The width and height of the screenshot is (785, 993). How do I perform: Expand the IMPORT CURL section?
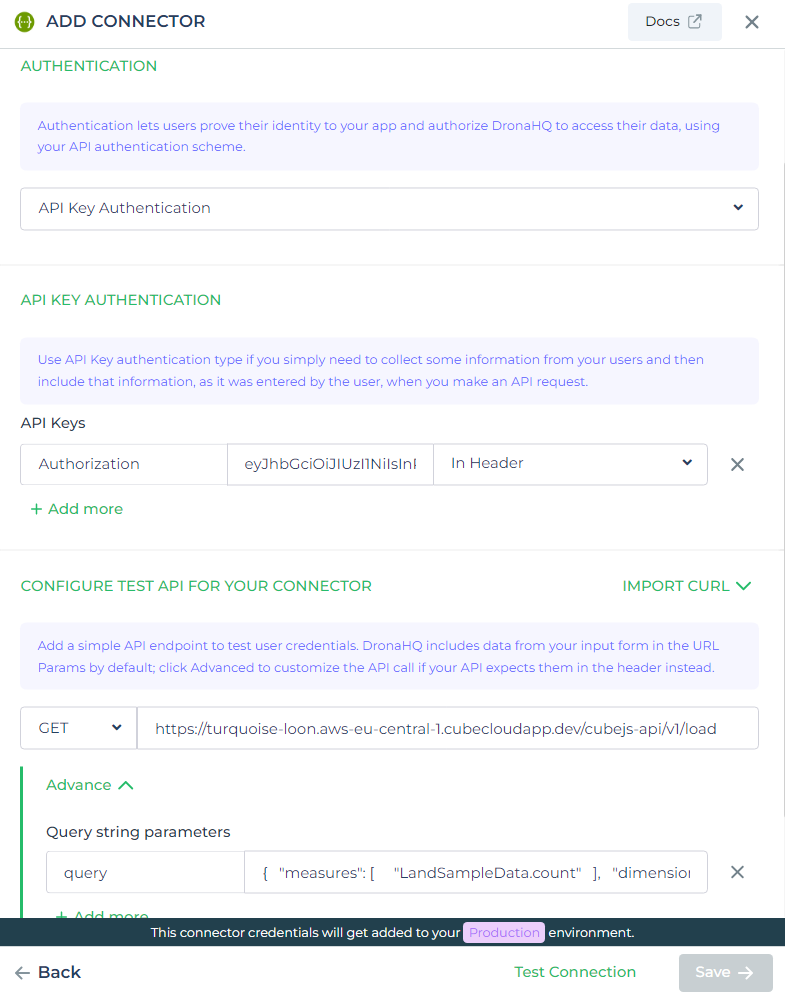687,586
